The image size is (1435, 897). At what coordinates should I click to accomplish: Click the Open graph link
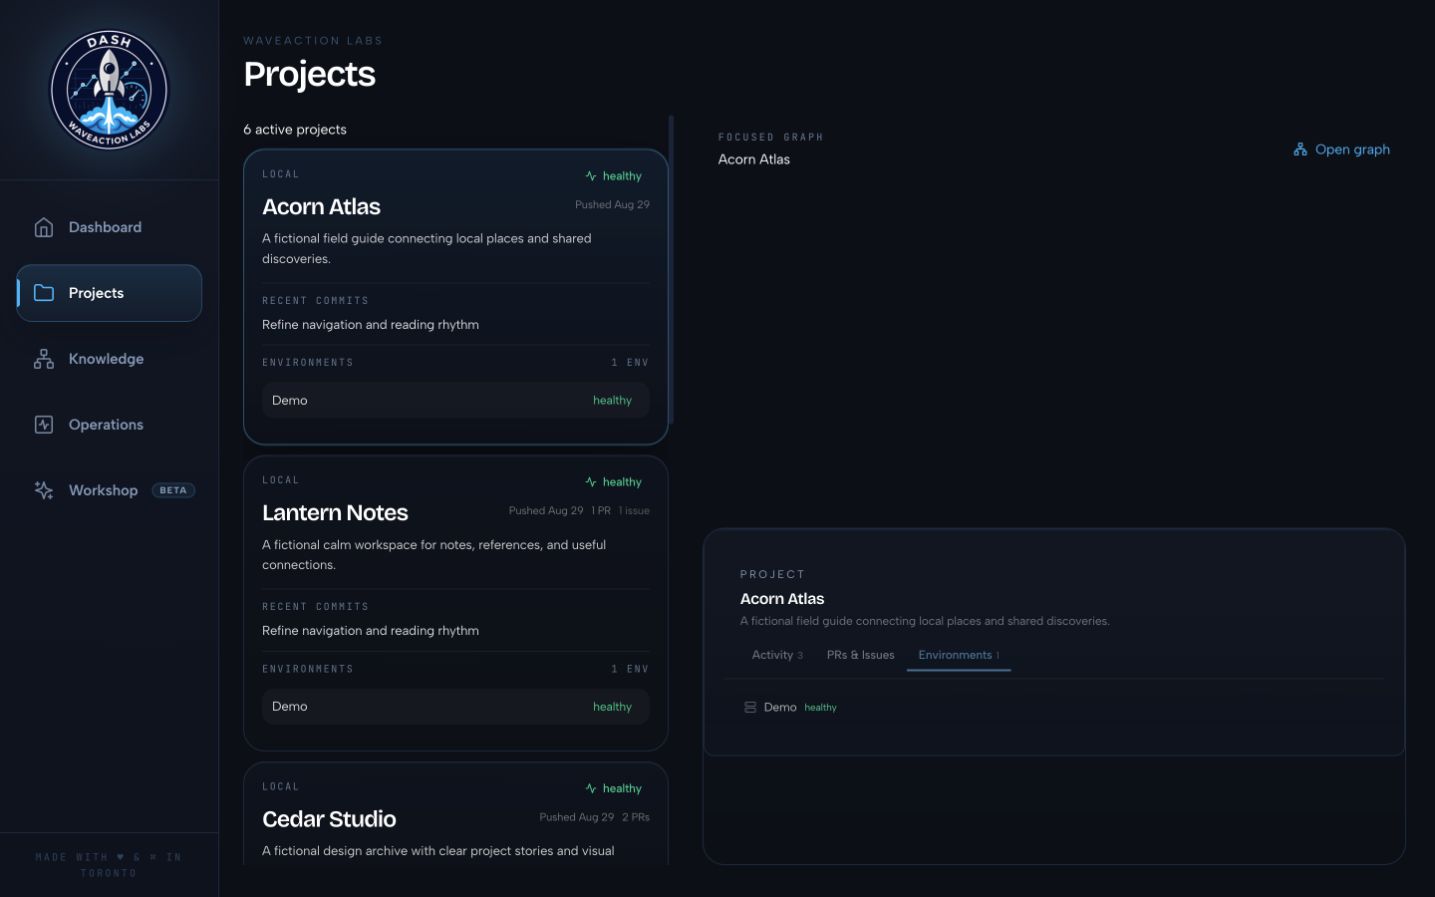coord(1341,150)
